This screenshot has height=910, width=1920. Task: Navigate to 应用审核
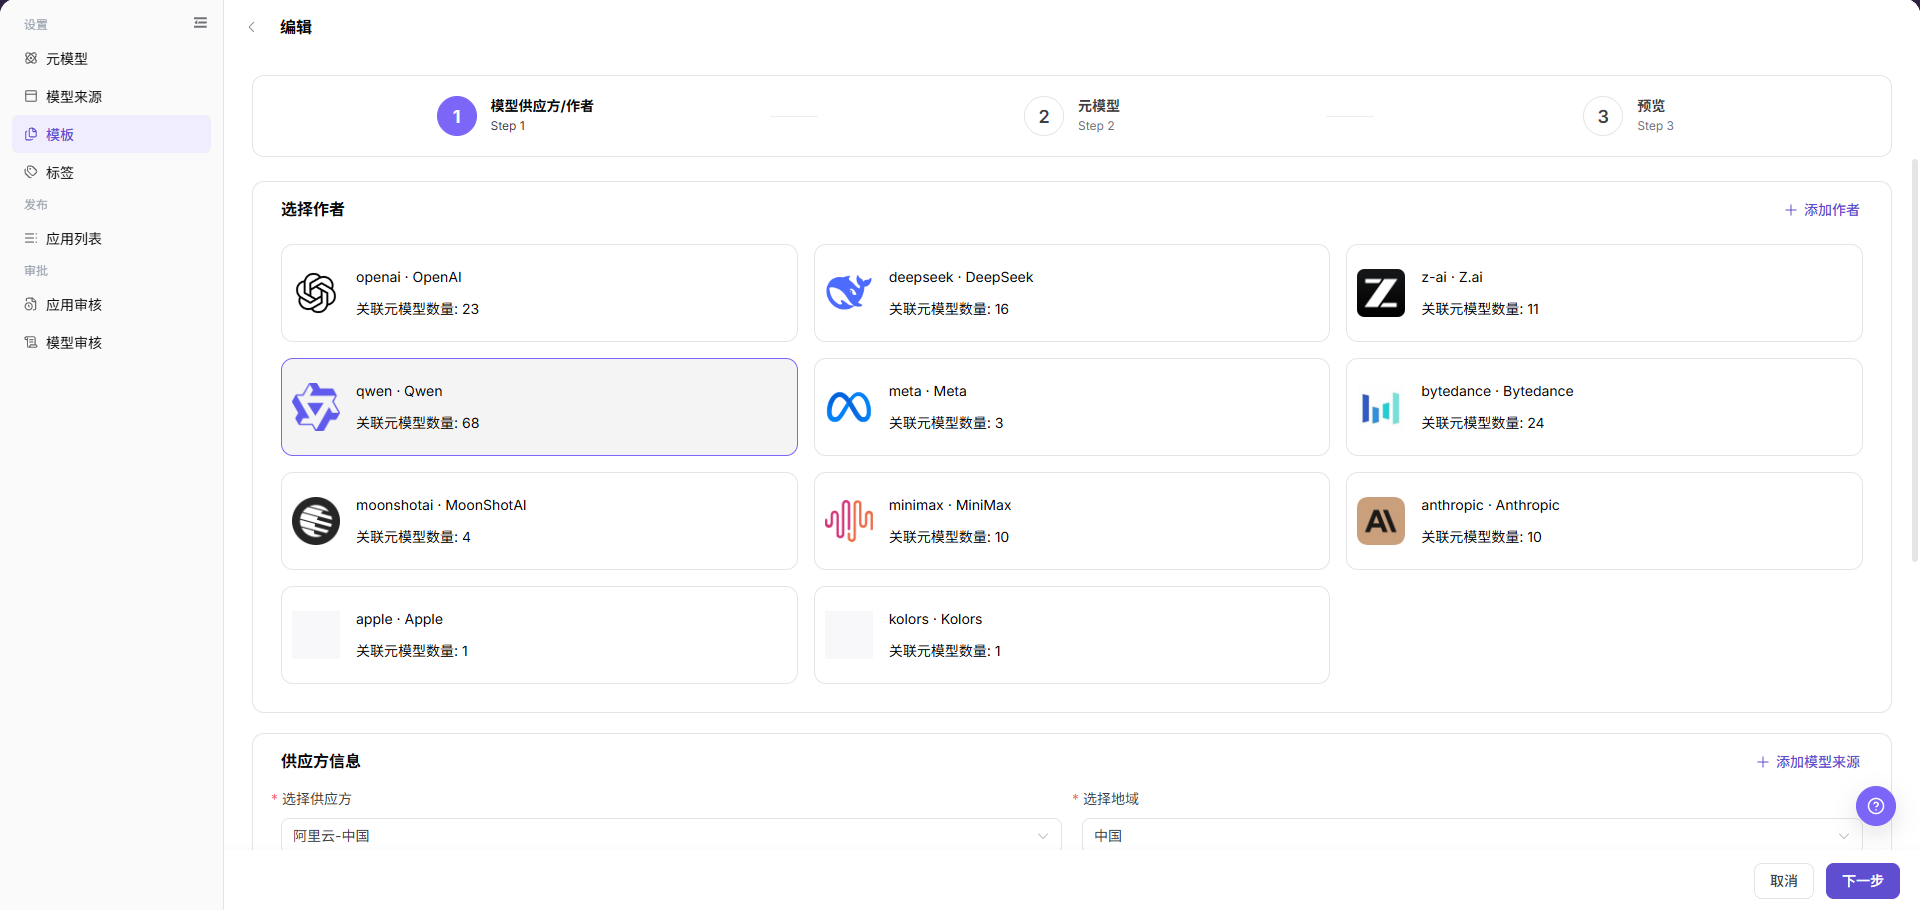pyautogui.click(x=111, y=305)
